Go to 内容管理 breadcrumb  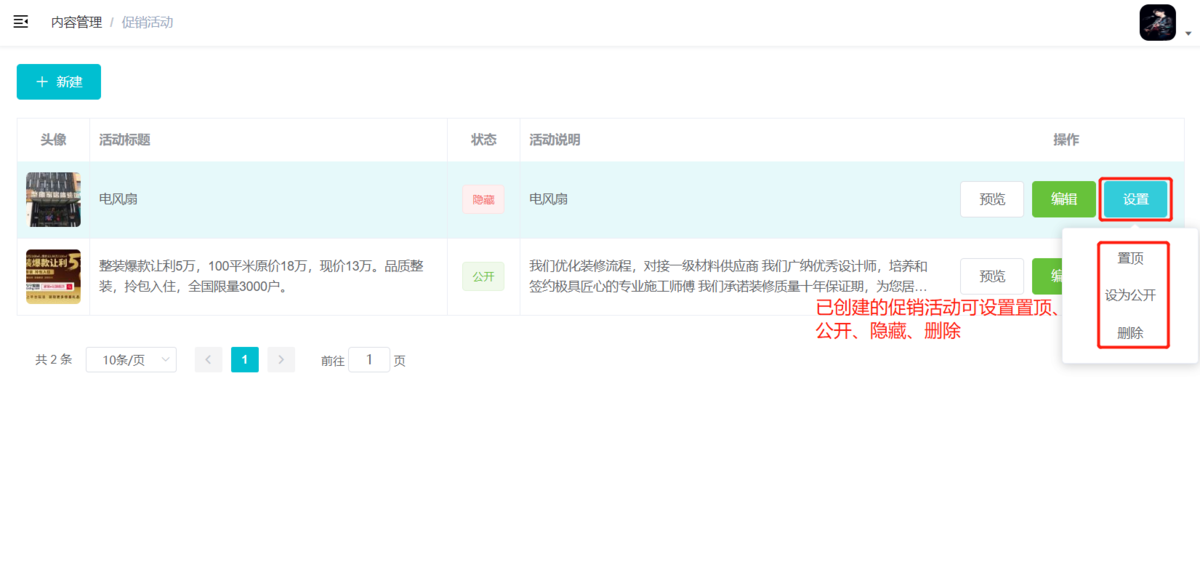click(77, 22)
